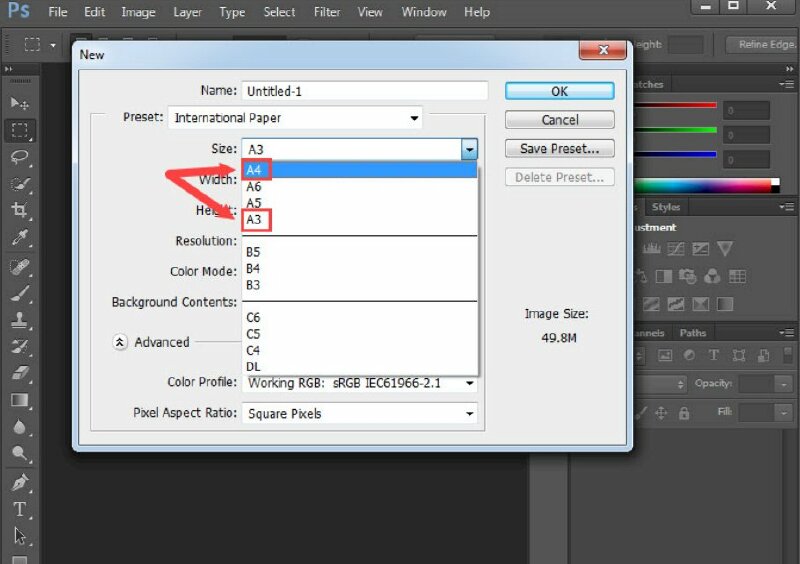800x564 pixels.
Task: Select the Pen tool
Action: tap(19, 482)
